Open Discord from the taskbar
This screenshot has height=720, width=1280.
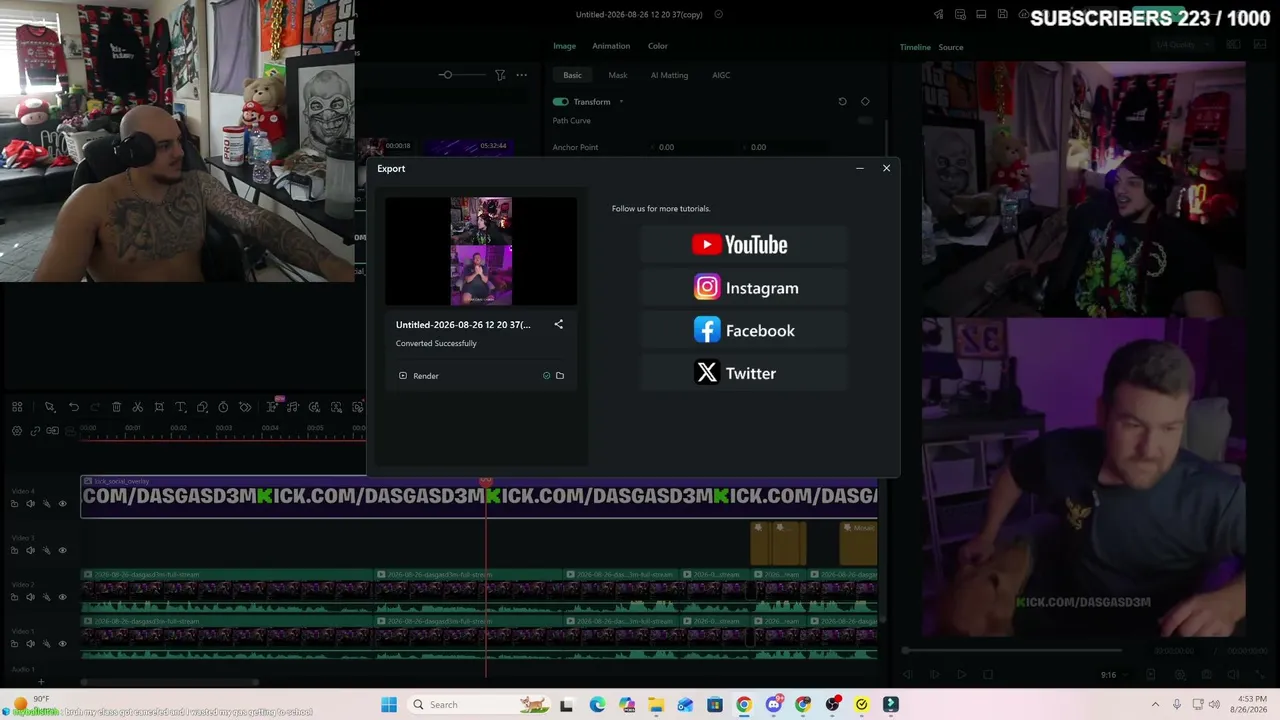(x=773, y=705)
